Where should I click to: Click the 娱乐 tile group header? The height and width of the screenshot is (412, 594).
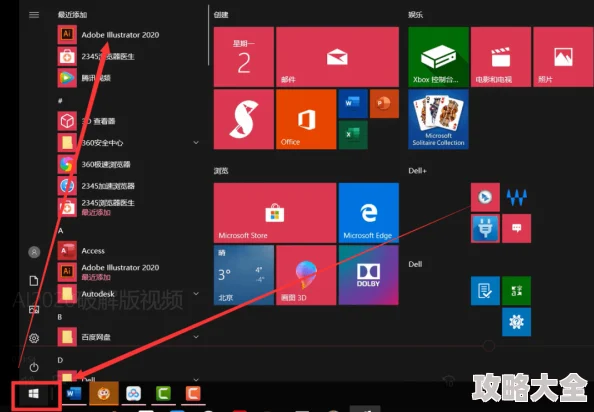tap(416, 15)
